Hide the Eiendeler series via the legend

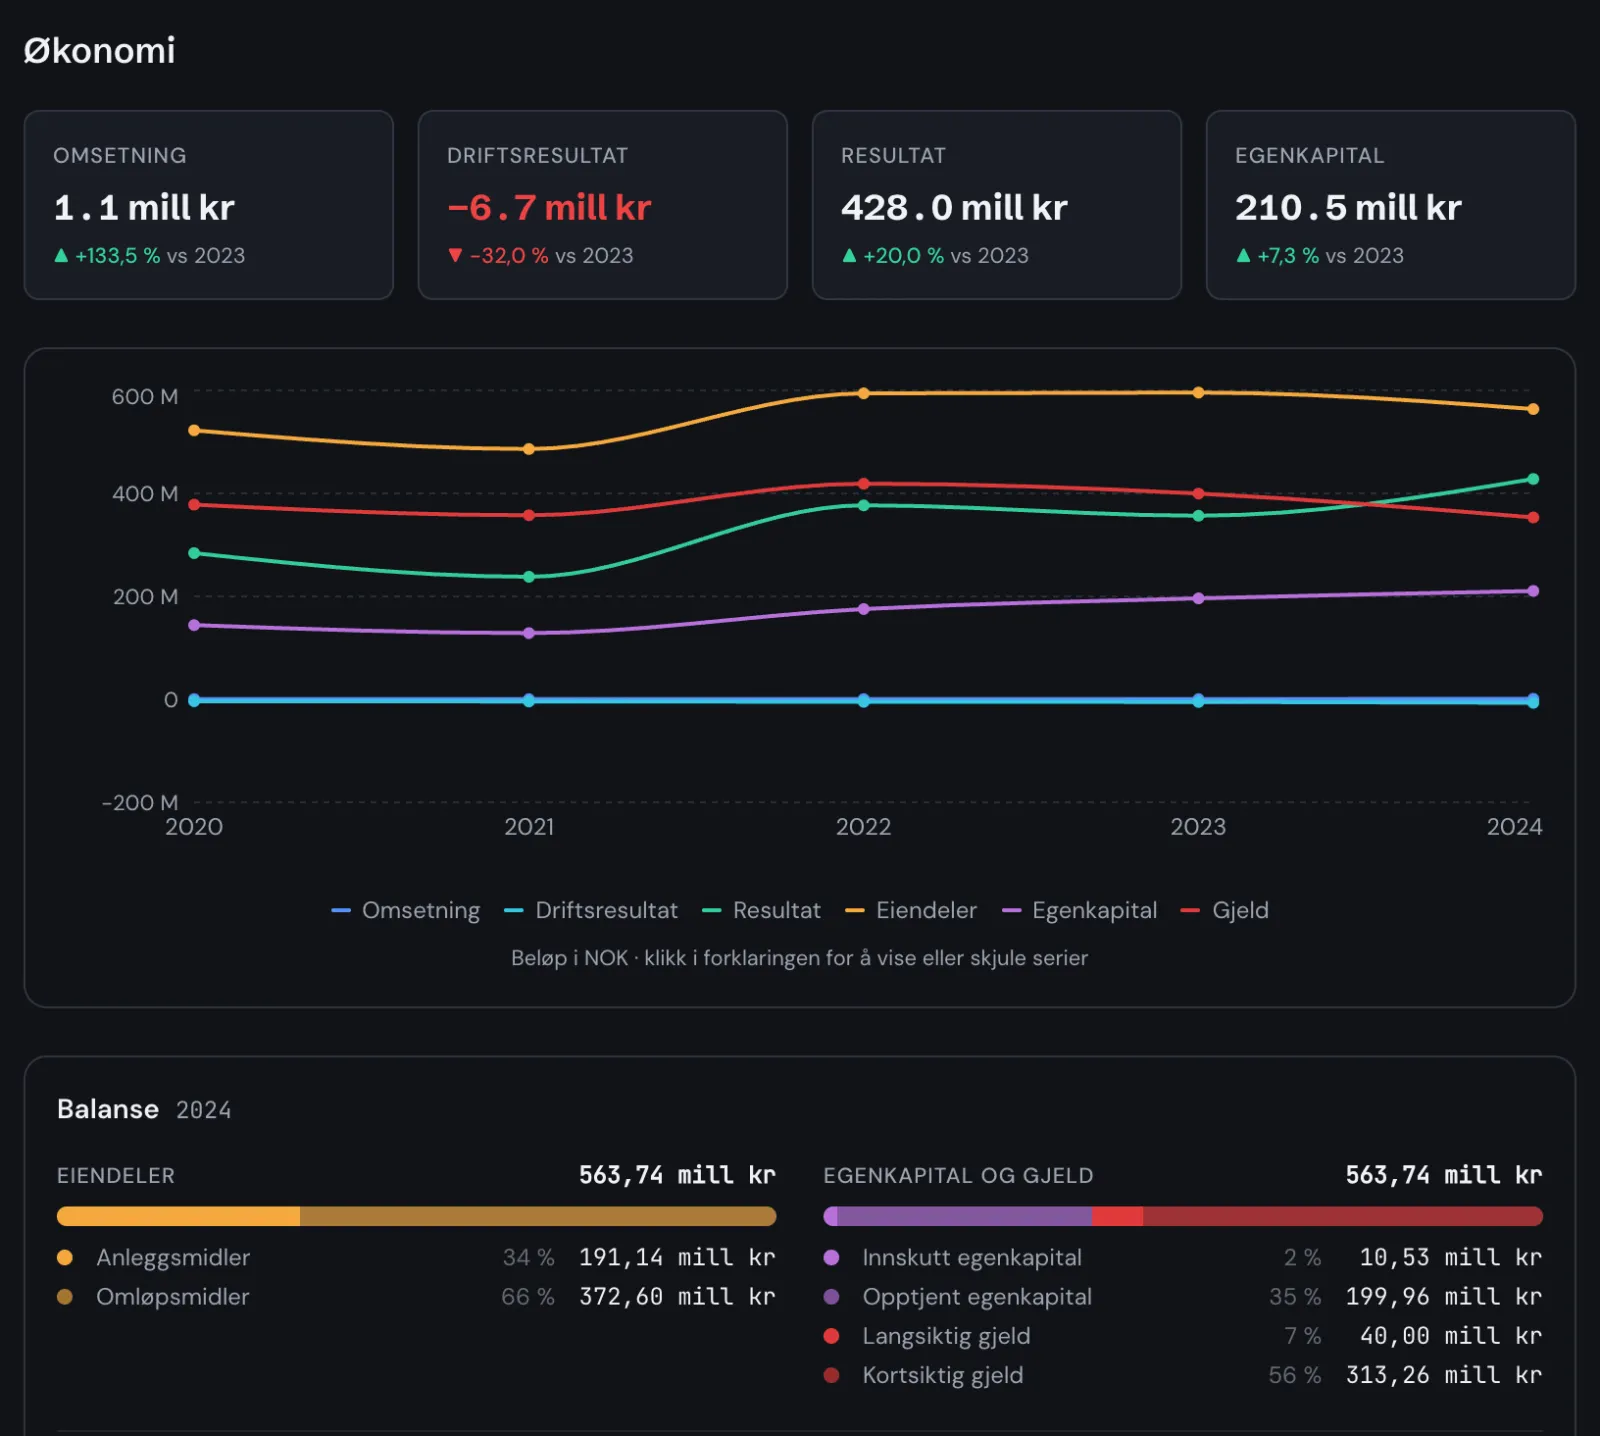point(911,910)
